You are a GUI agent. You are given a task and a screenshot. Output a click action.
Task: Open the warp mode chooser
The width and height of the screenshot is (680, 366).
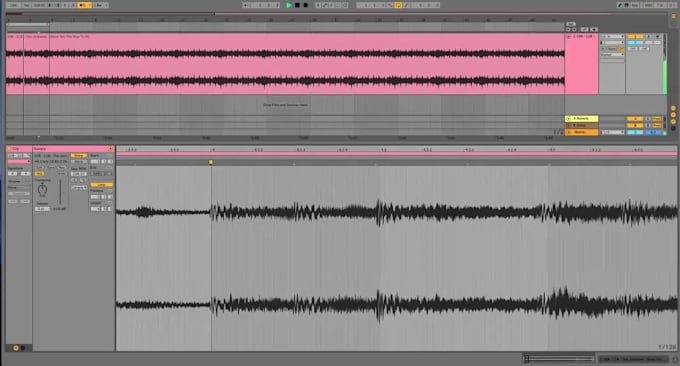[79, 187]
